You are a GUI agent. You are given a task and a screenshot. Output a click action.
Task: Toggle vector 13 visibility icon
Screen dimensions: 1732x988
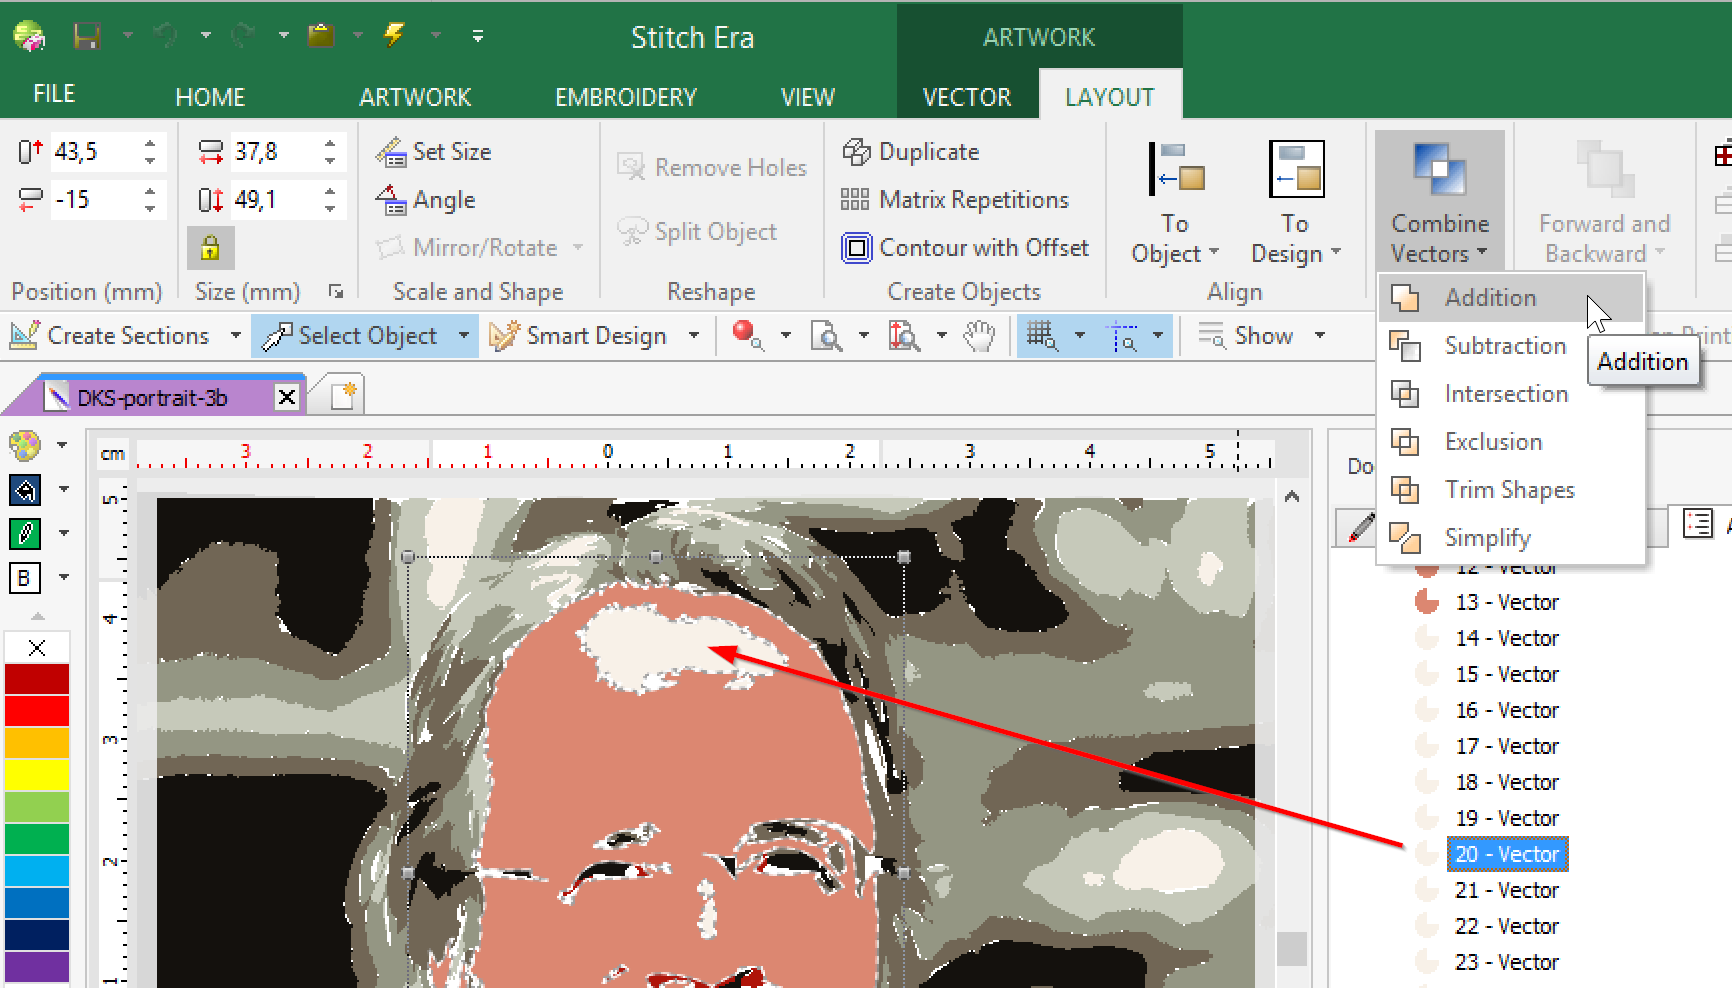[1427, 602]
